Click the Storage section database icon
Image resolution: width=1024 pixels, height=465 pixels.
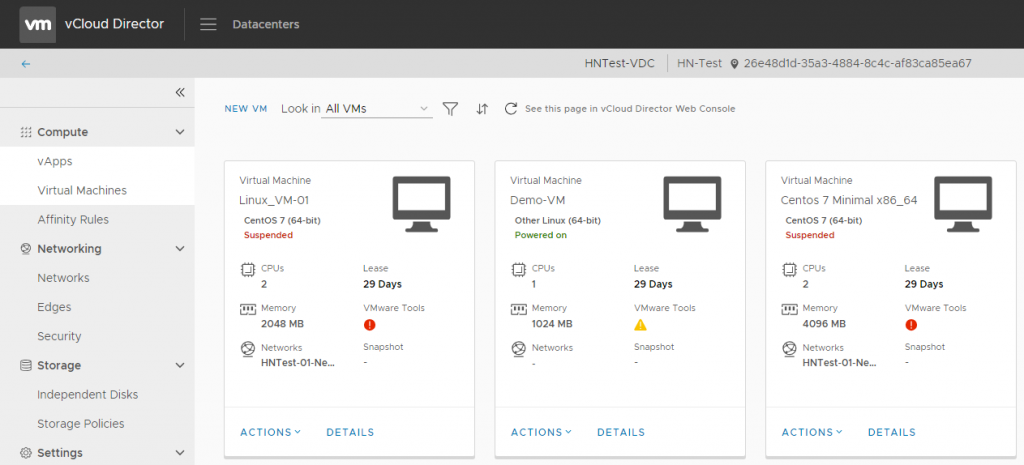point(26,365)
